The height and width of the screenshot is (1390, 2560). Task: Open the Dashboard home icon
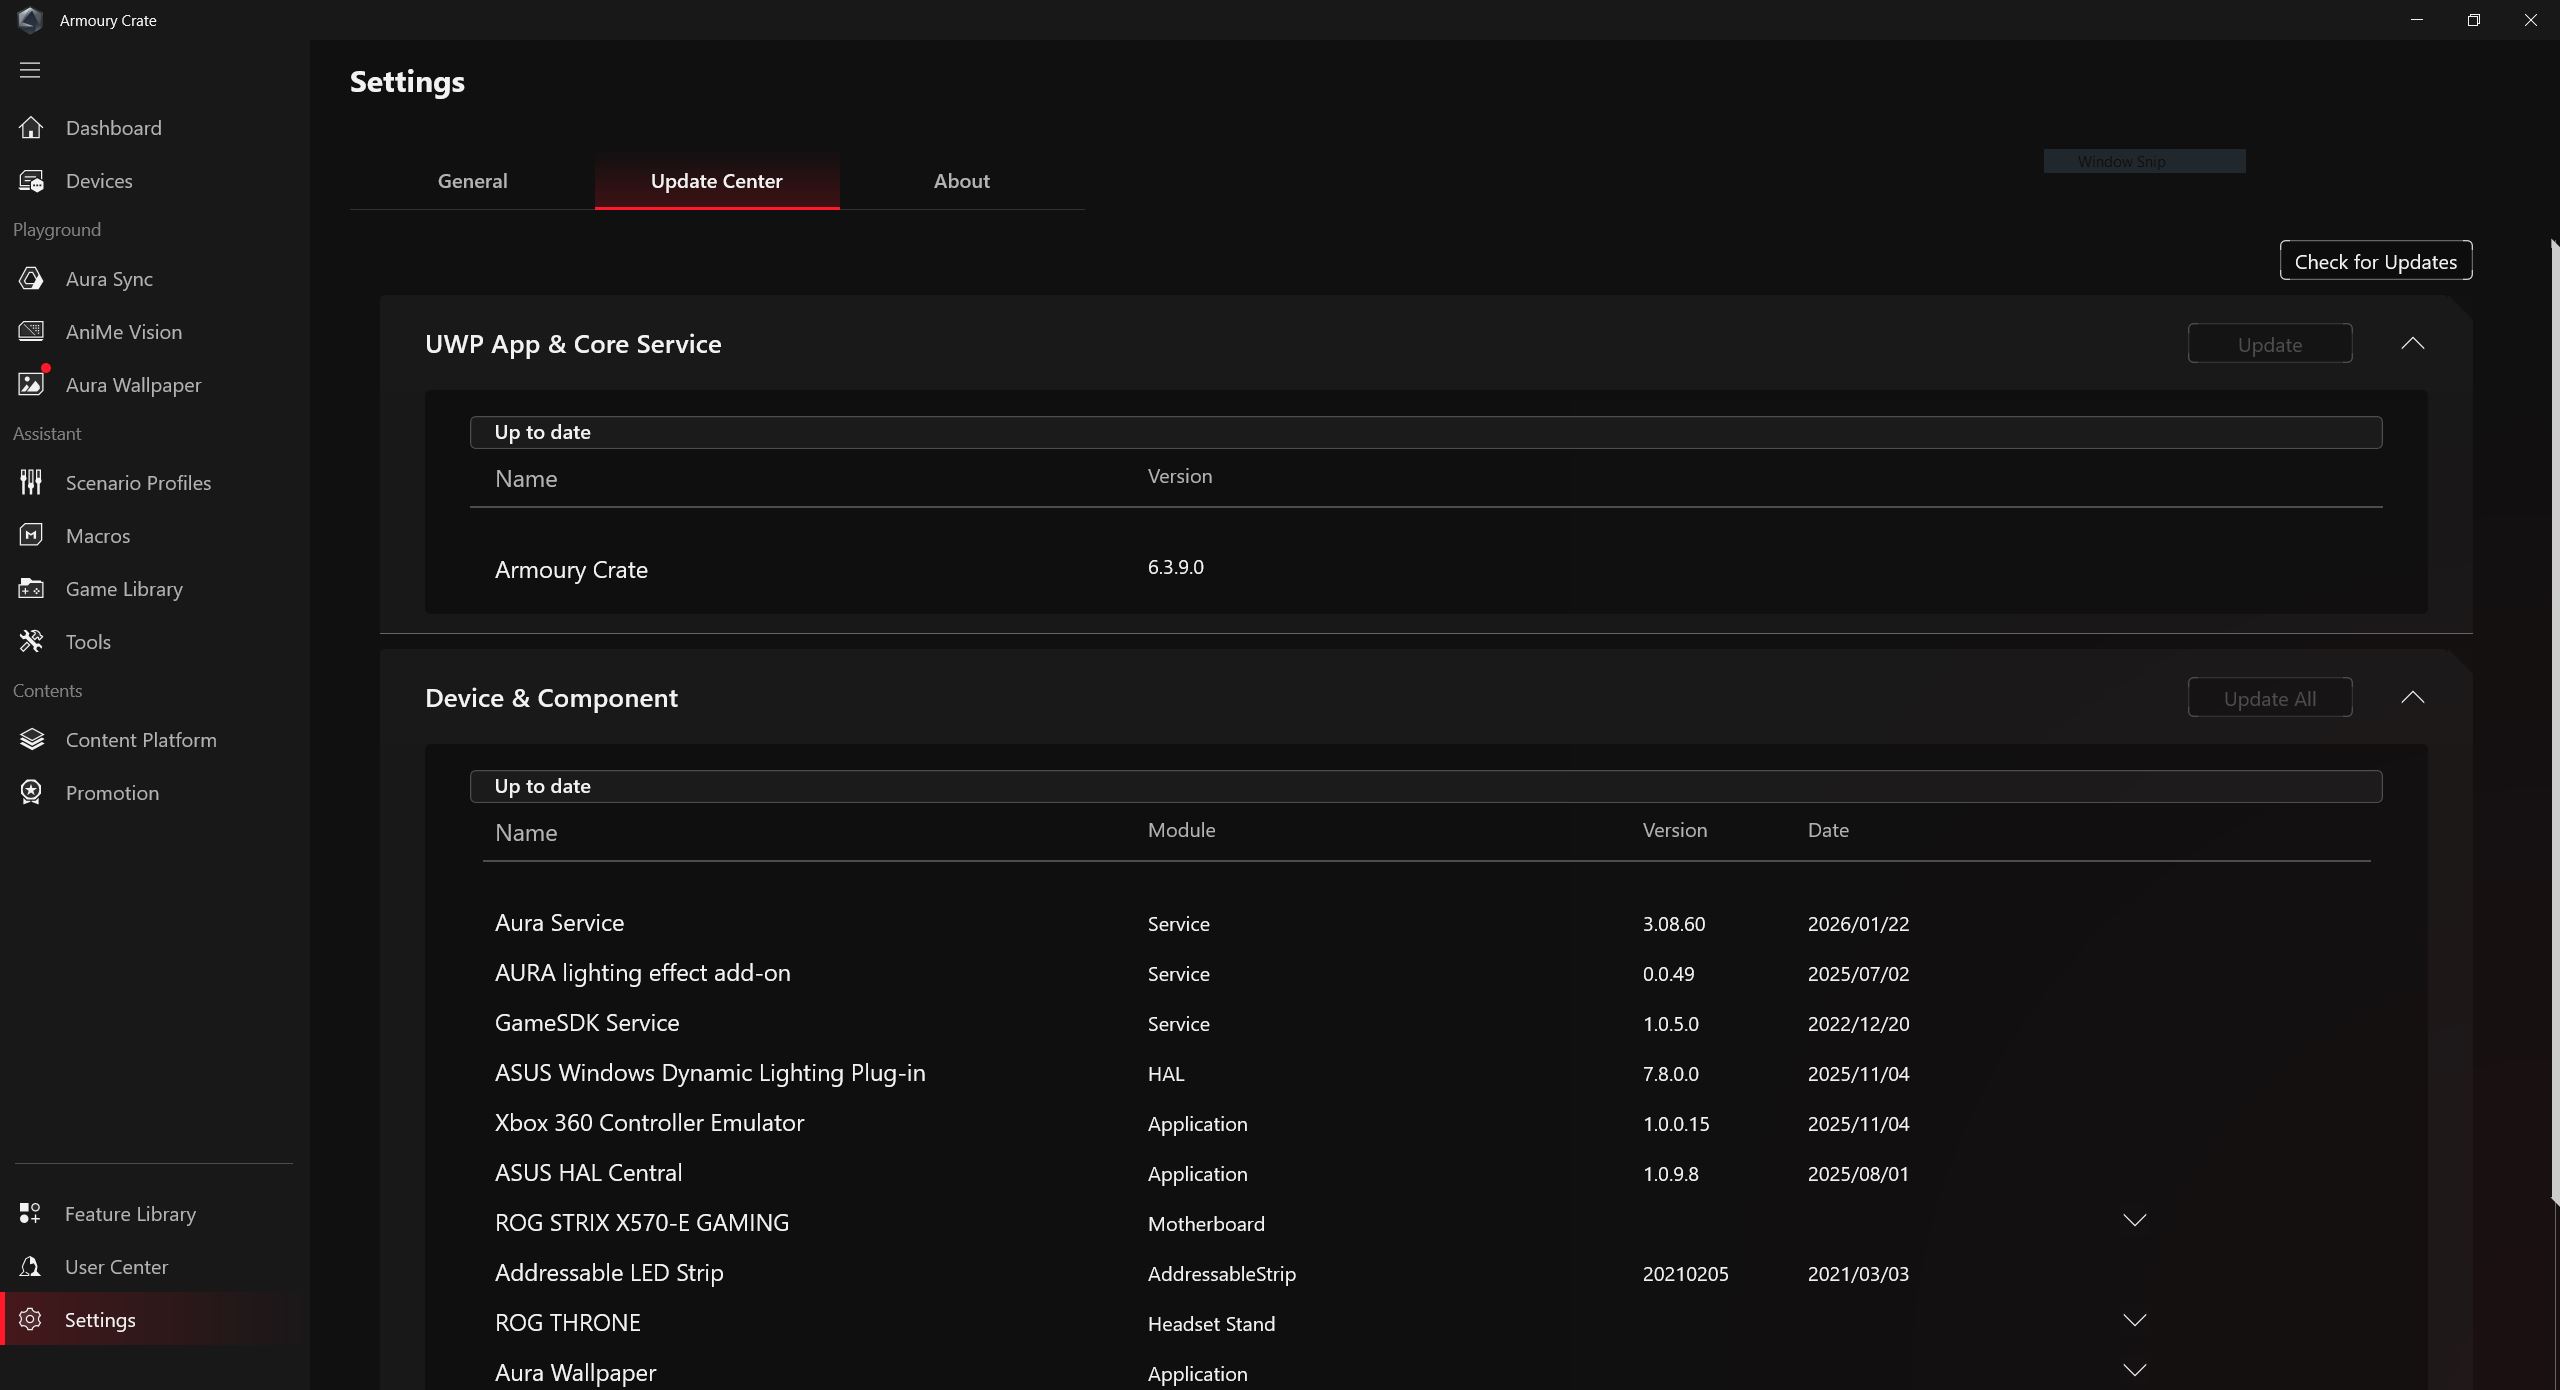(x=31, y=128)
